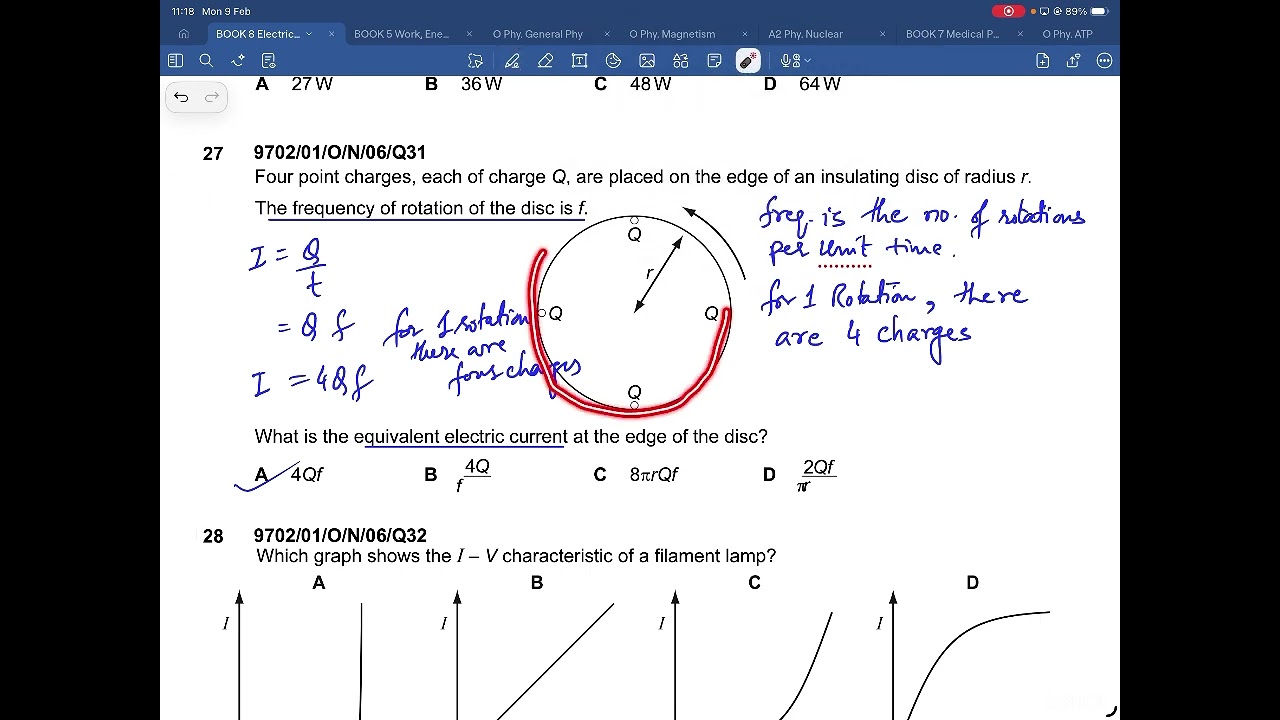Insert an image with picture tool
The image size is (1280, 720).
coord(647,61)
